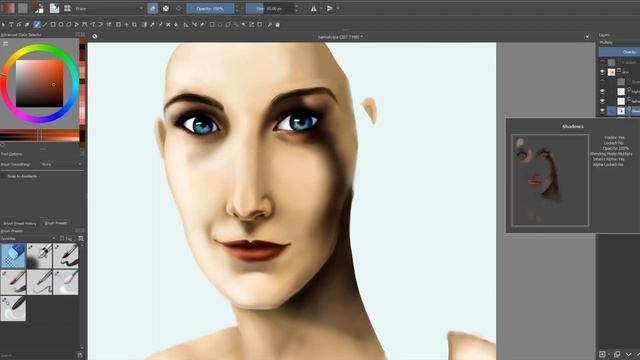
Task: Click the reload original preset icon
Action: click(179, 8)
